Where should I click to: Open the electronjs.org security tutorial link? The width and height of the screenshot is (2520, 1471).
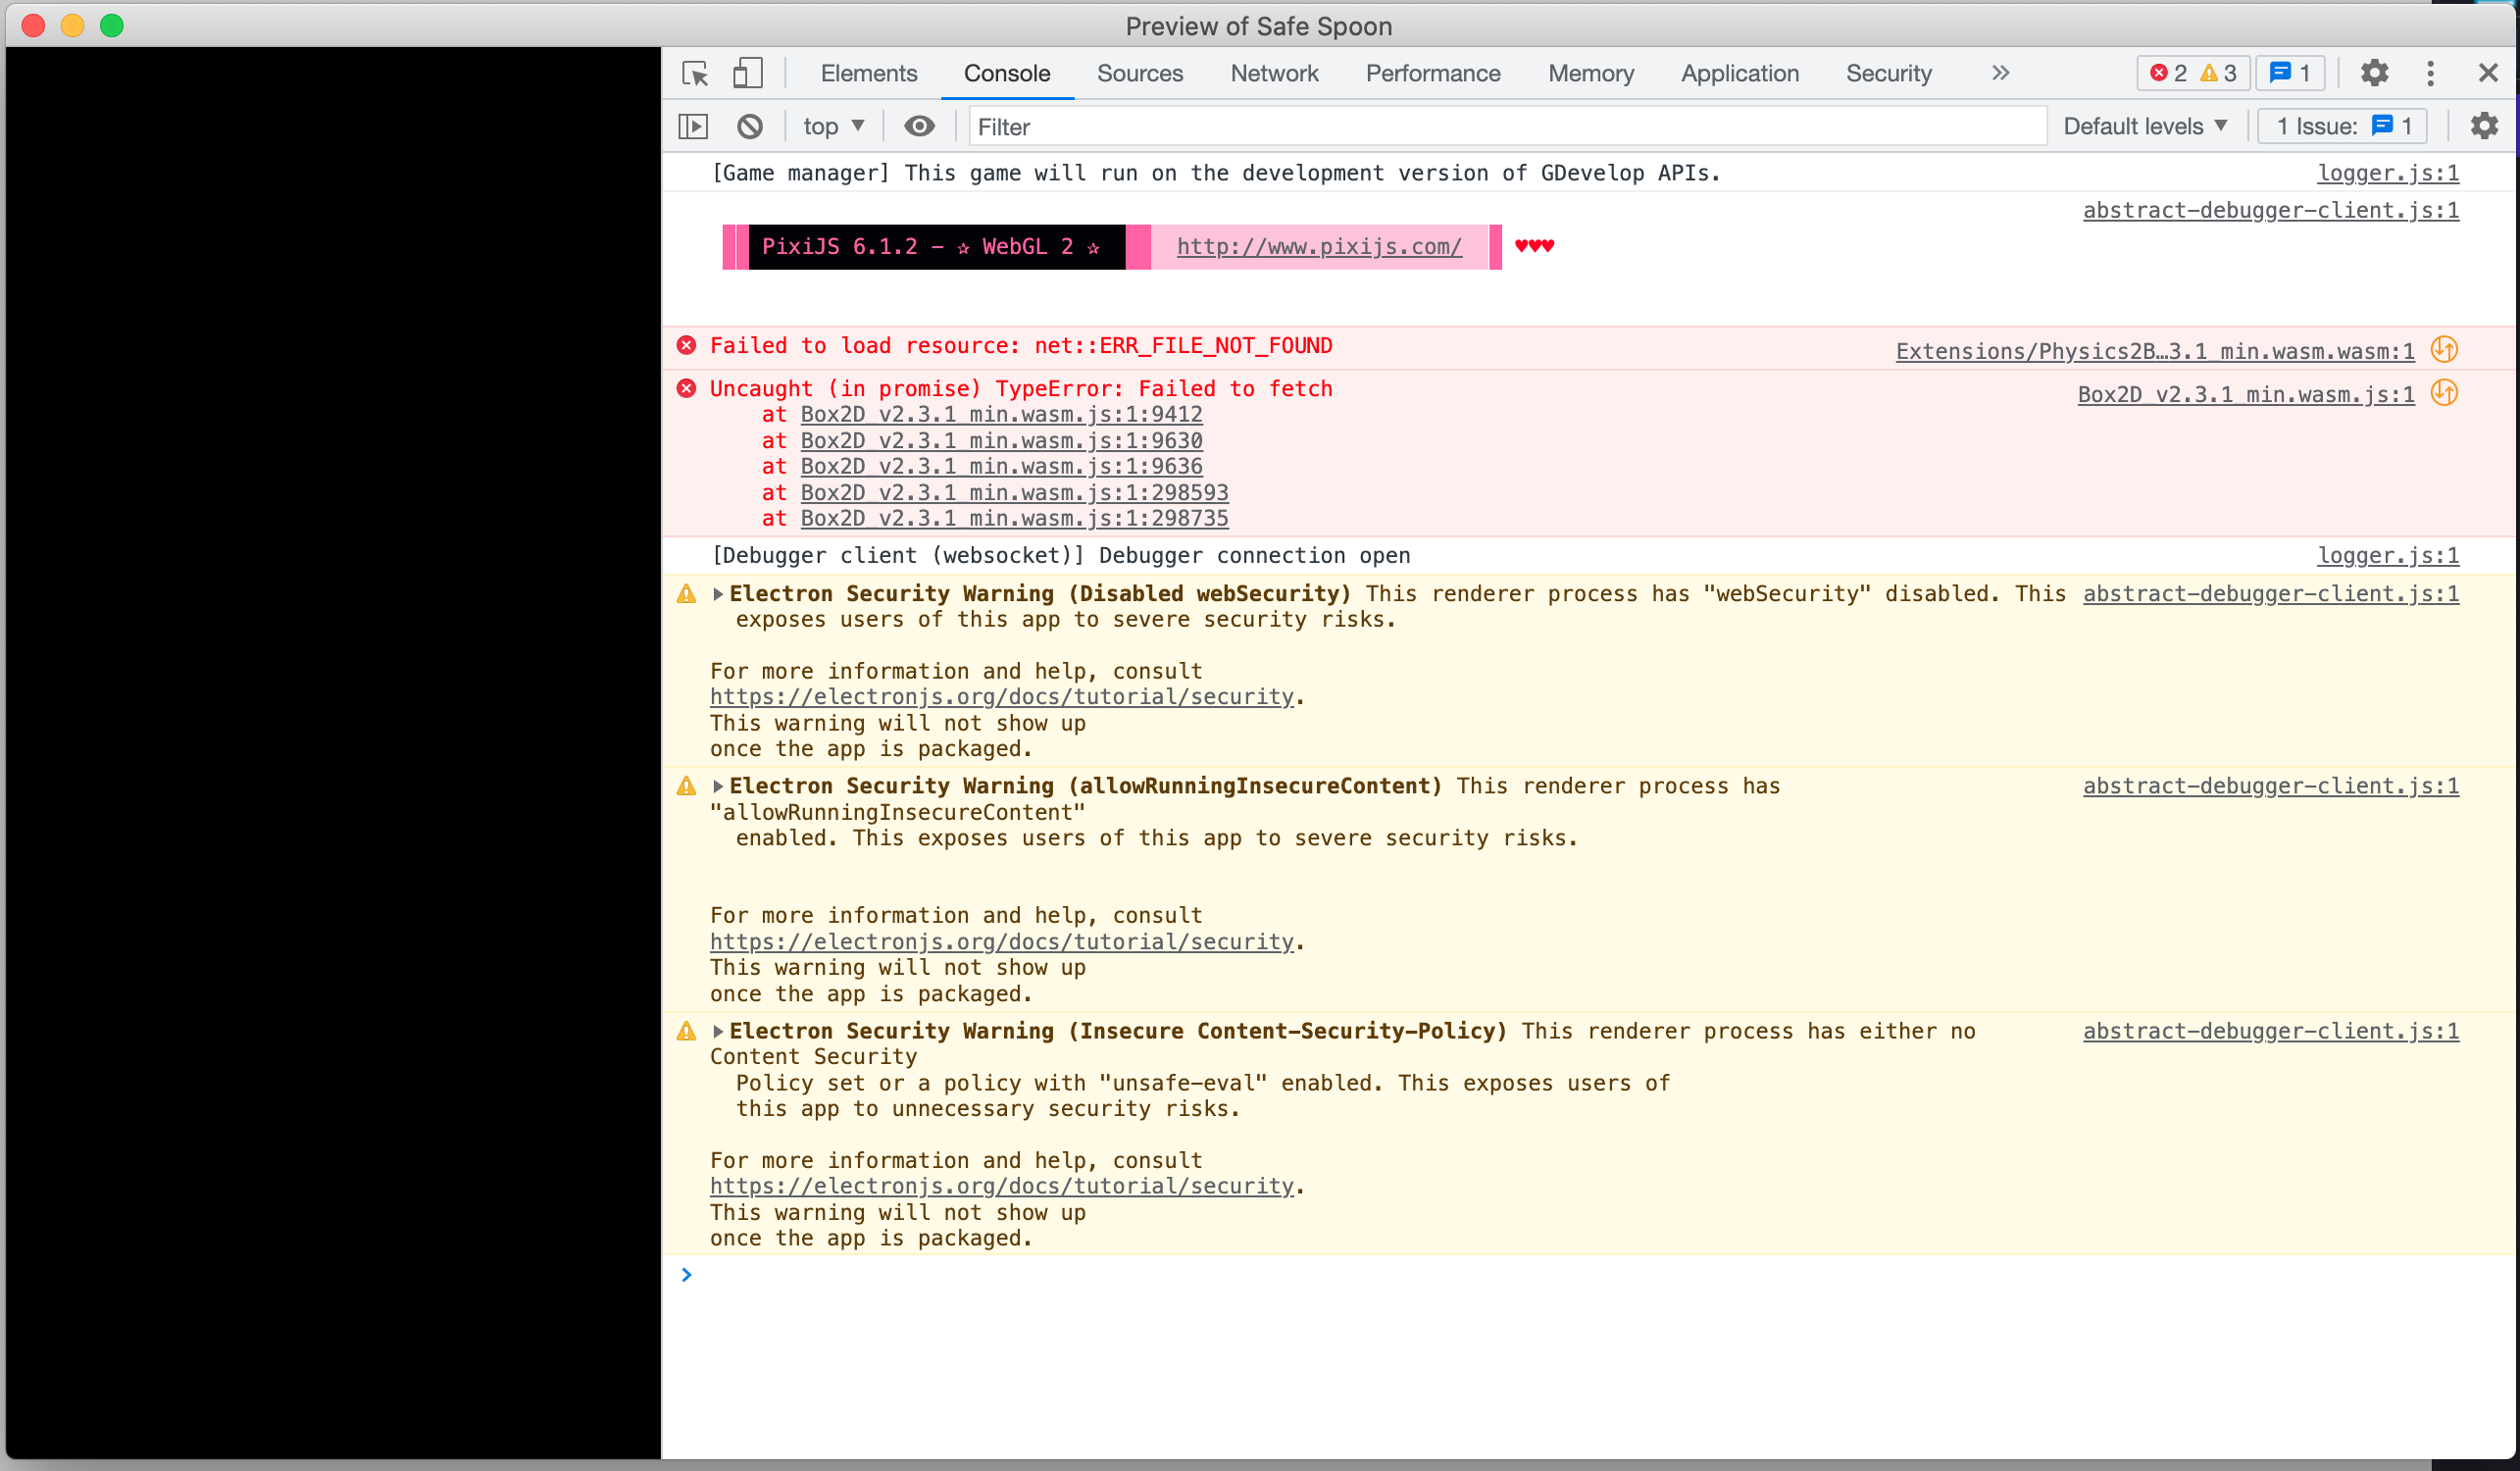pyautogui.click(x=1000, y=696)
